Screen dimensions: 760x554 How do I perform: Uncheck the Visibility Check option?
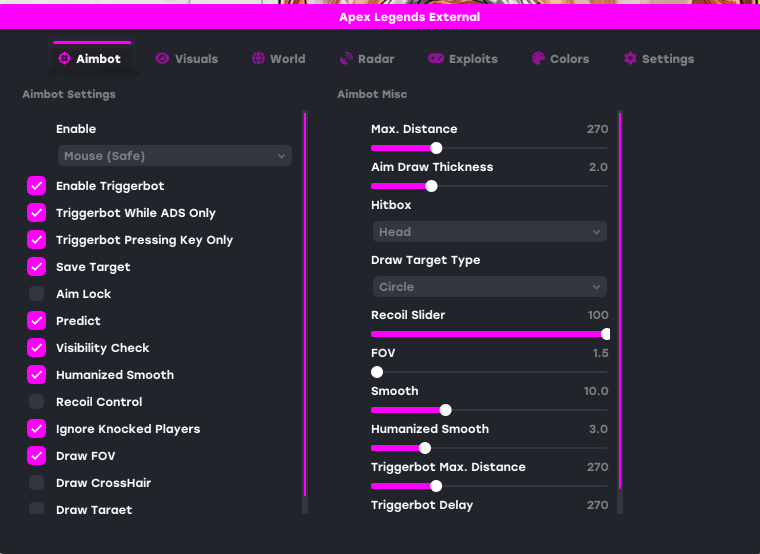[x=36, y=348]
